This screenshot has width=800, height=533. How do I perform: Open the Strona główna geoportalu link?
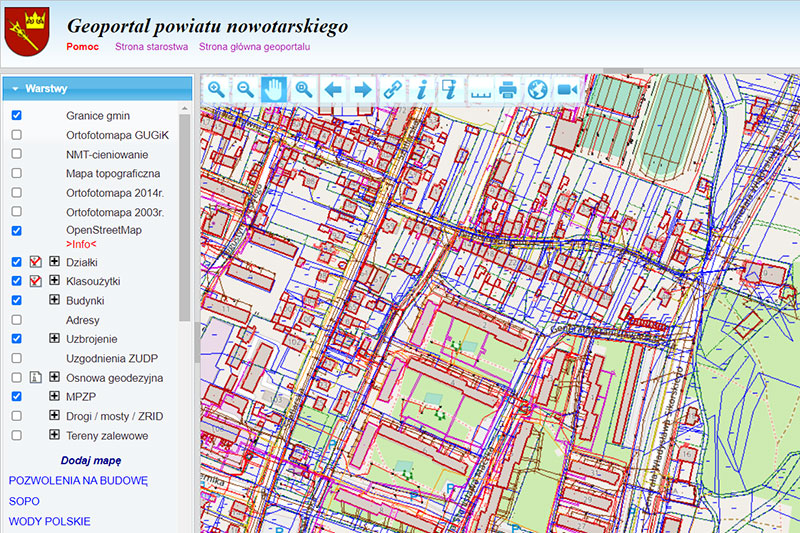pos(254,46)
